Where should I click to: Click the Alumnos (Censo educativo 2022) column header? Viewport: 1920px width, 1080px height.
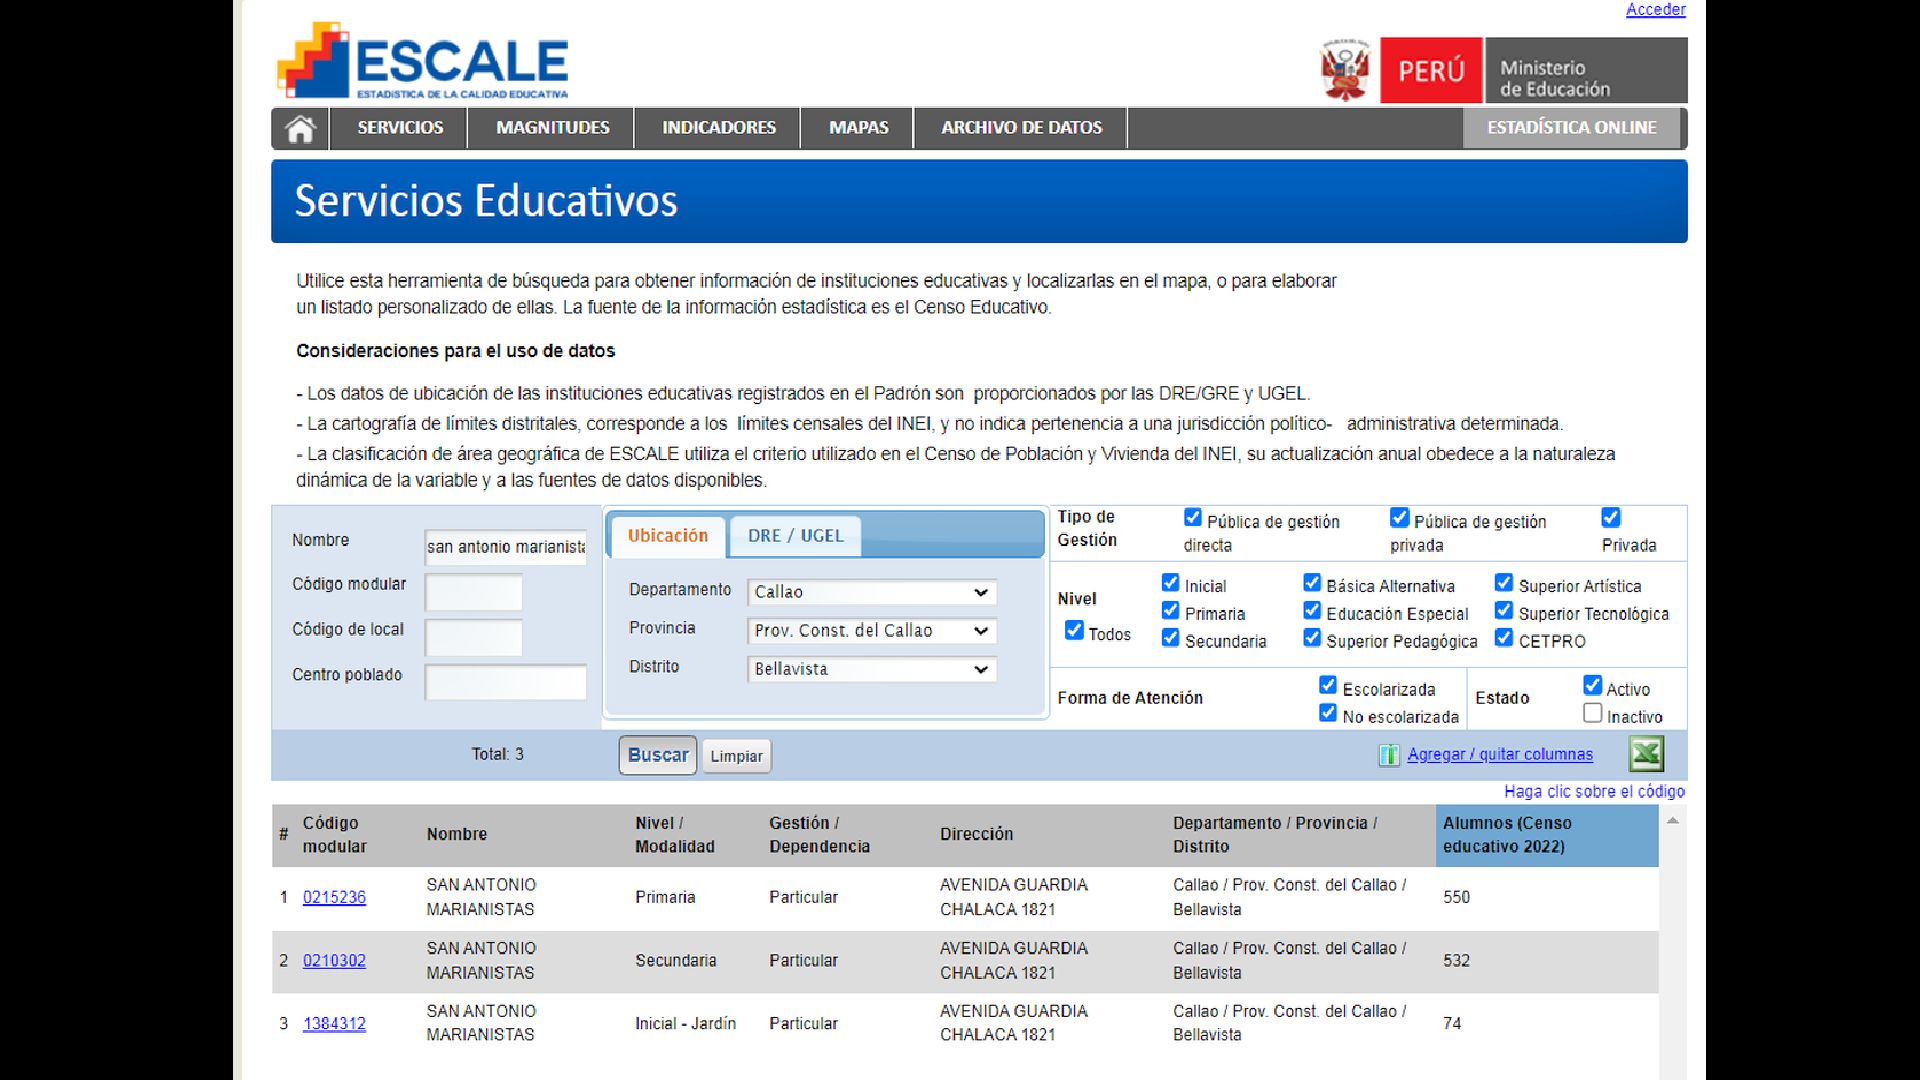point(1546,835)
